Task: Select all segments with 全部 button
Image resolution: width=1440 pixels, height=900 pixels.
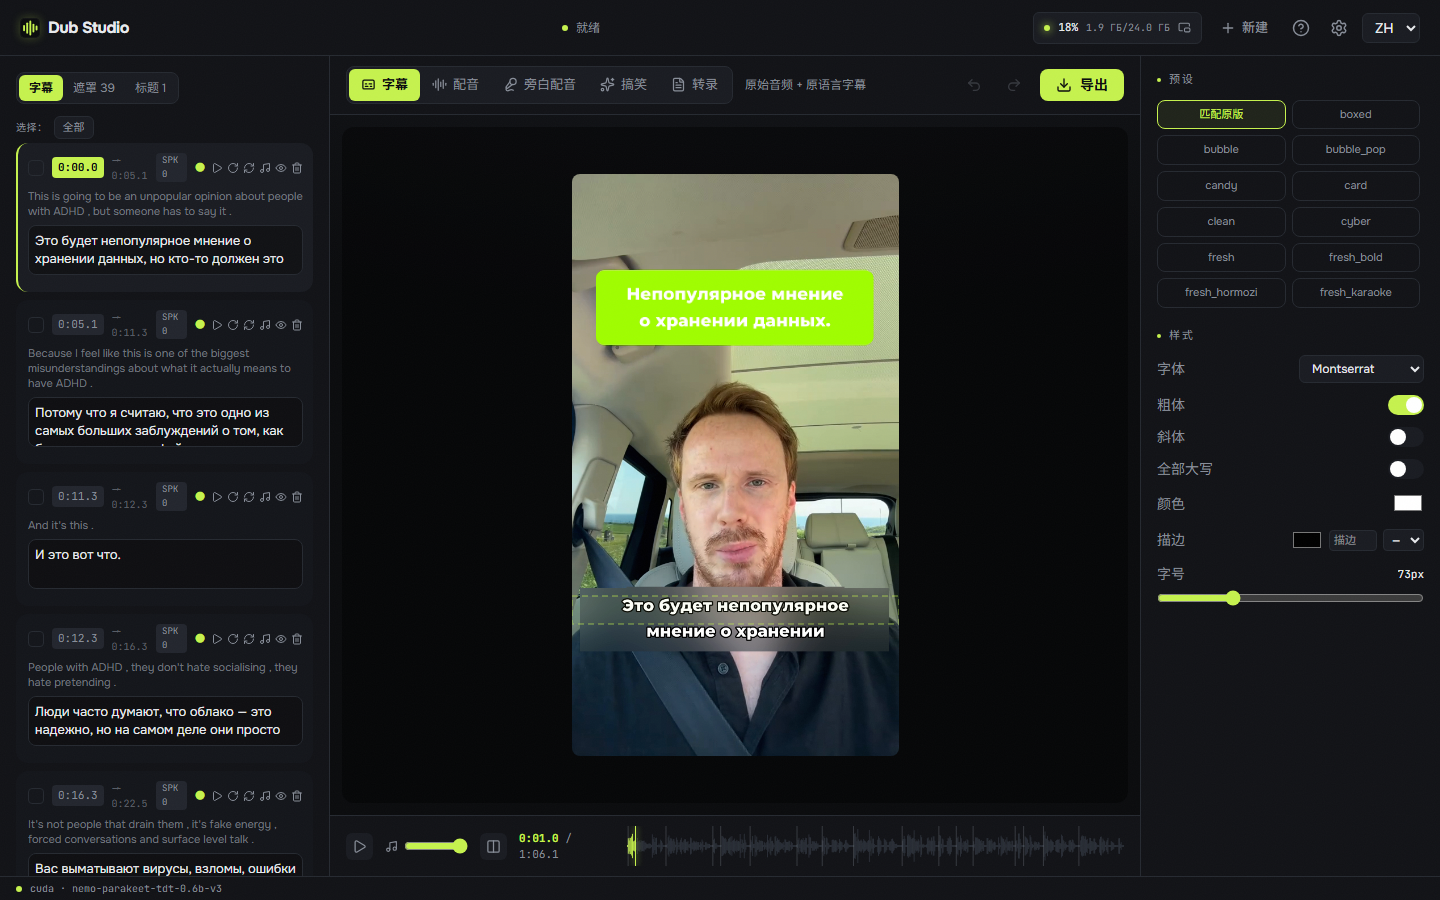Action: pyautogui.click(x=74, y=127)
